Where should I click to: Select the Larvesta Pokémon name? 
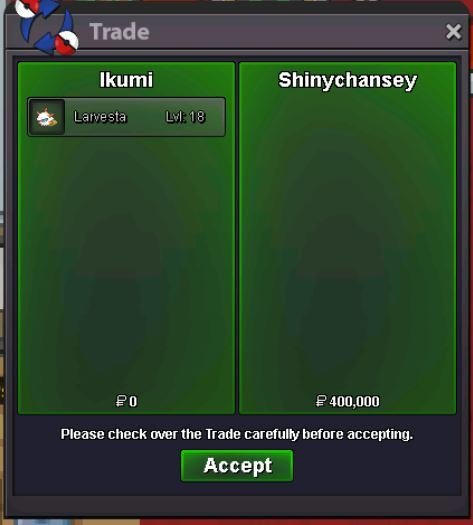(100, 117)
